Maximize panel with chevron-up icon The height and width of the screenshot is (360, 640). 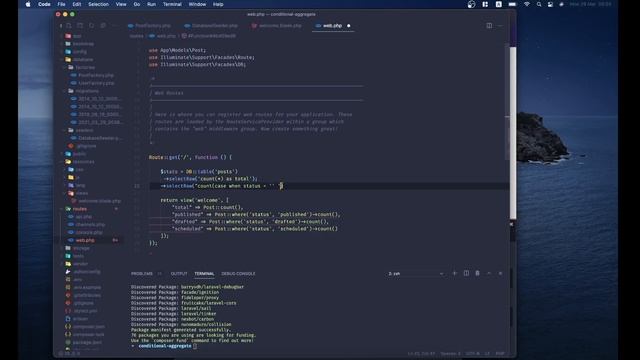[489, 273]
